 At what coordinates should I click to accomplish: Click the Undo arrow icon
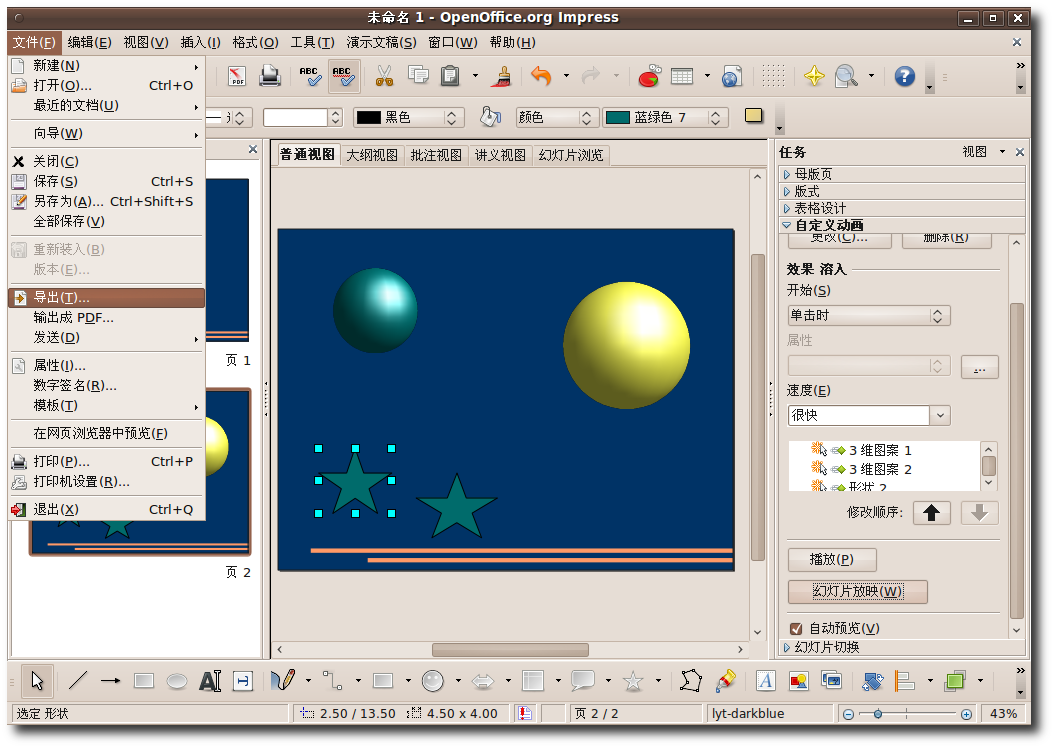tap(541, 76)
